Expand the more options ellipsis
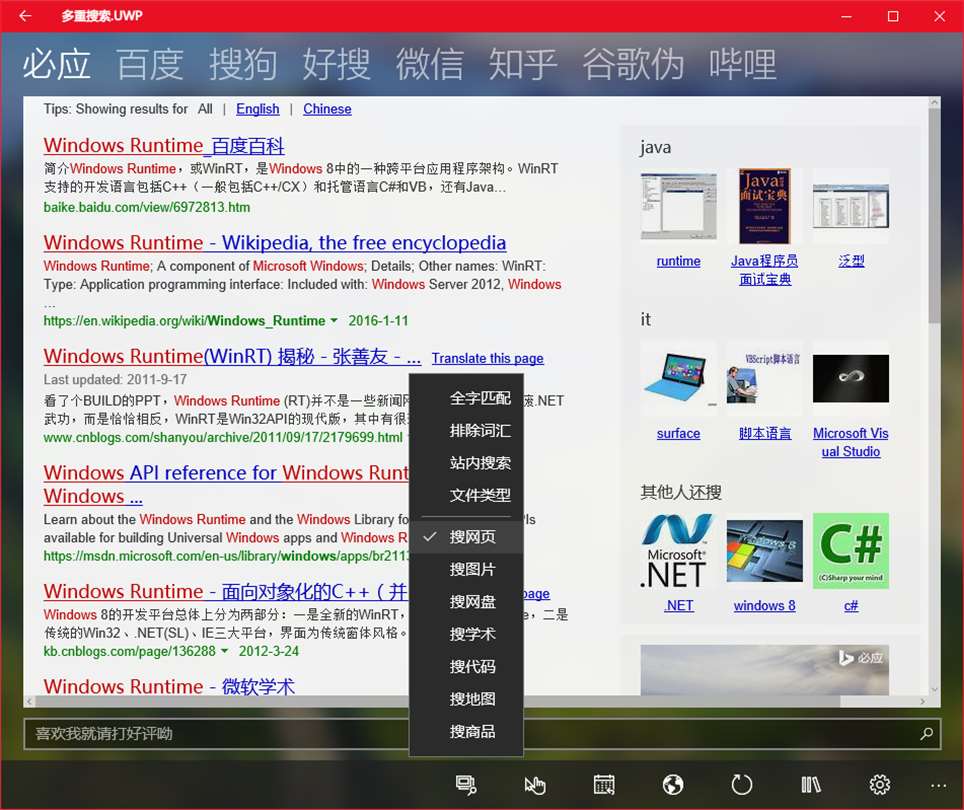The width and height of the screenshot is (964, 810). (938, 785)
